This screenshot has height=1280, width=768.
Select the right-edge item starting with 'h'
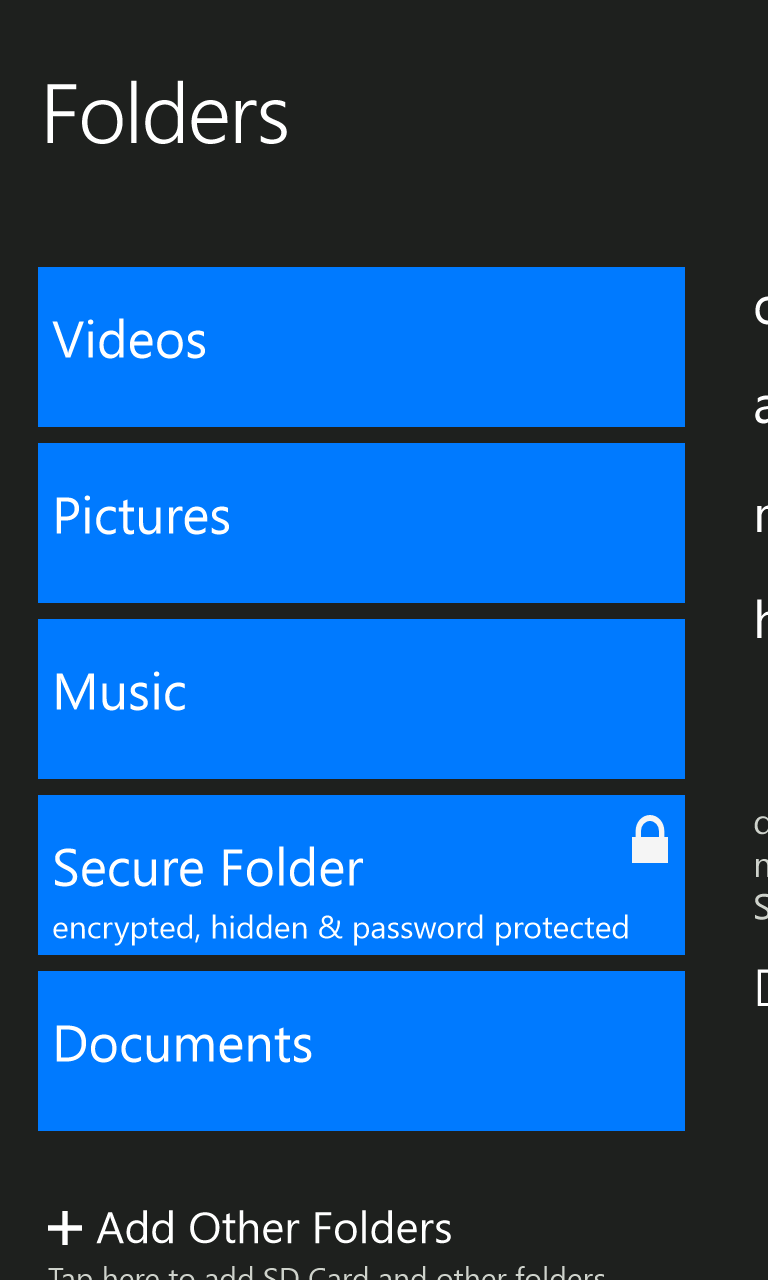(x=761, y=621)
